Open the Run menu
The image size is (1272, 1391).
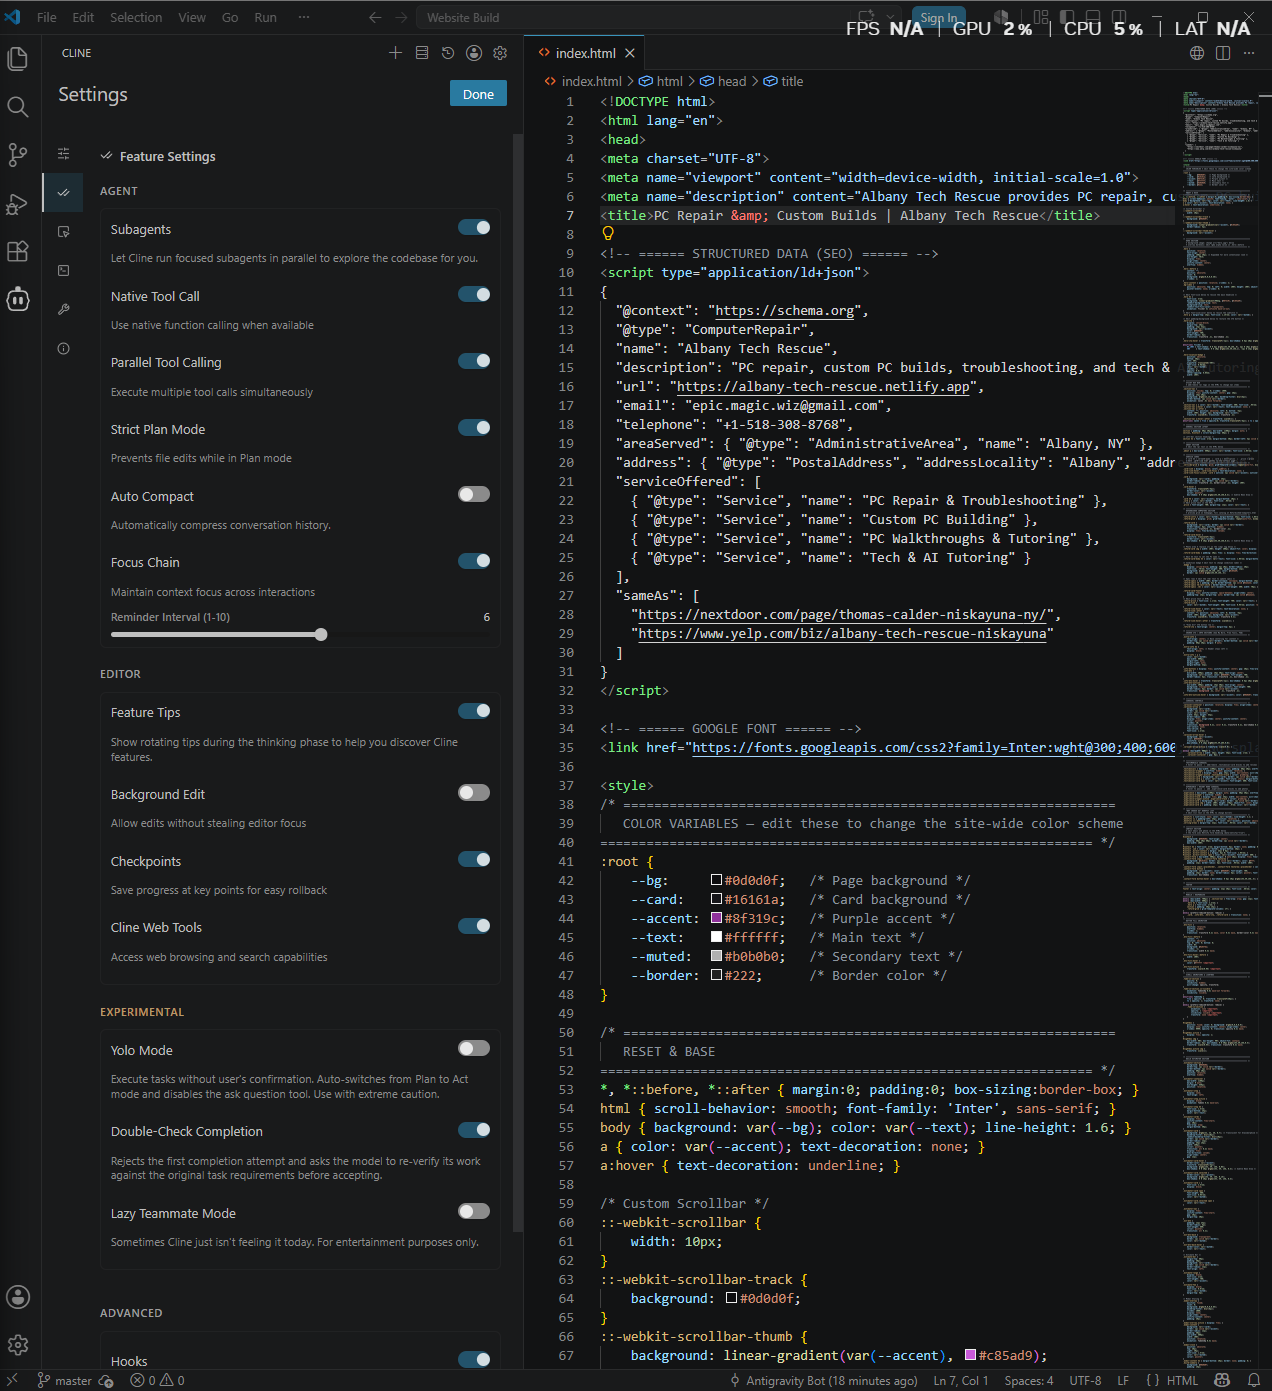[x=265, y=17]
